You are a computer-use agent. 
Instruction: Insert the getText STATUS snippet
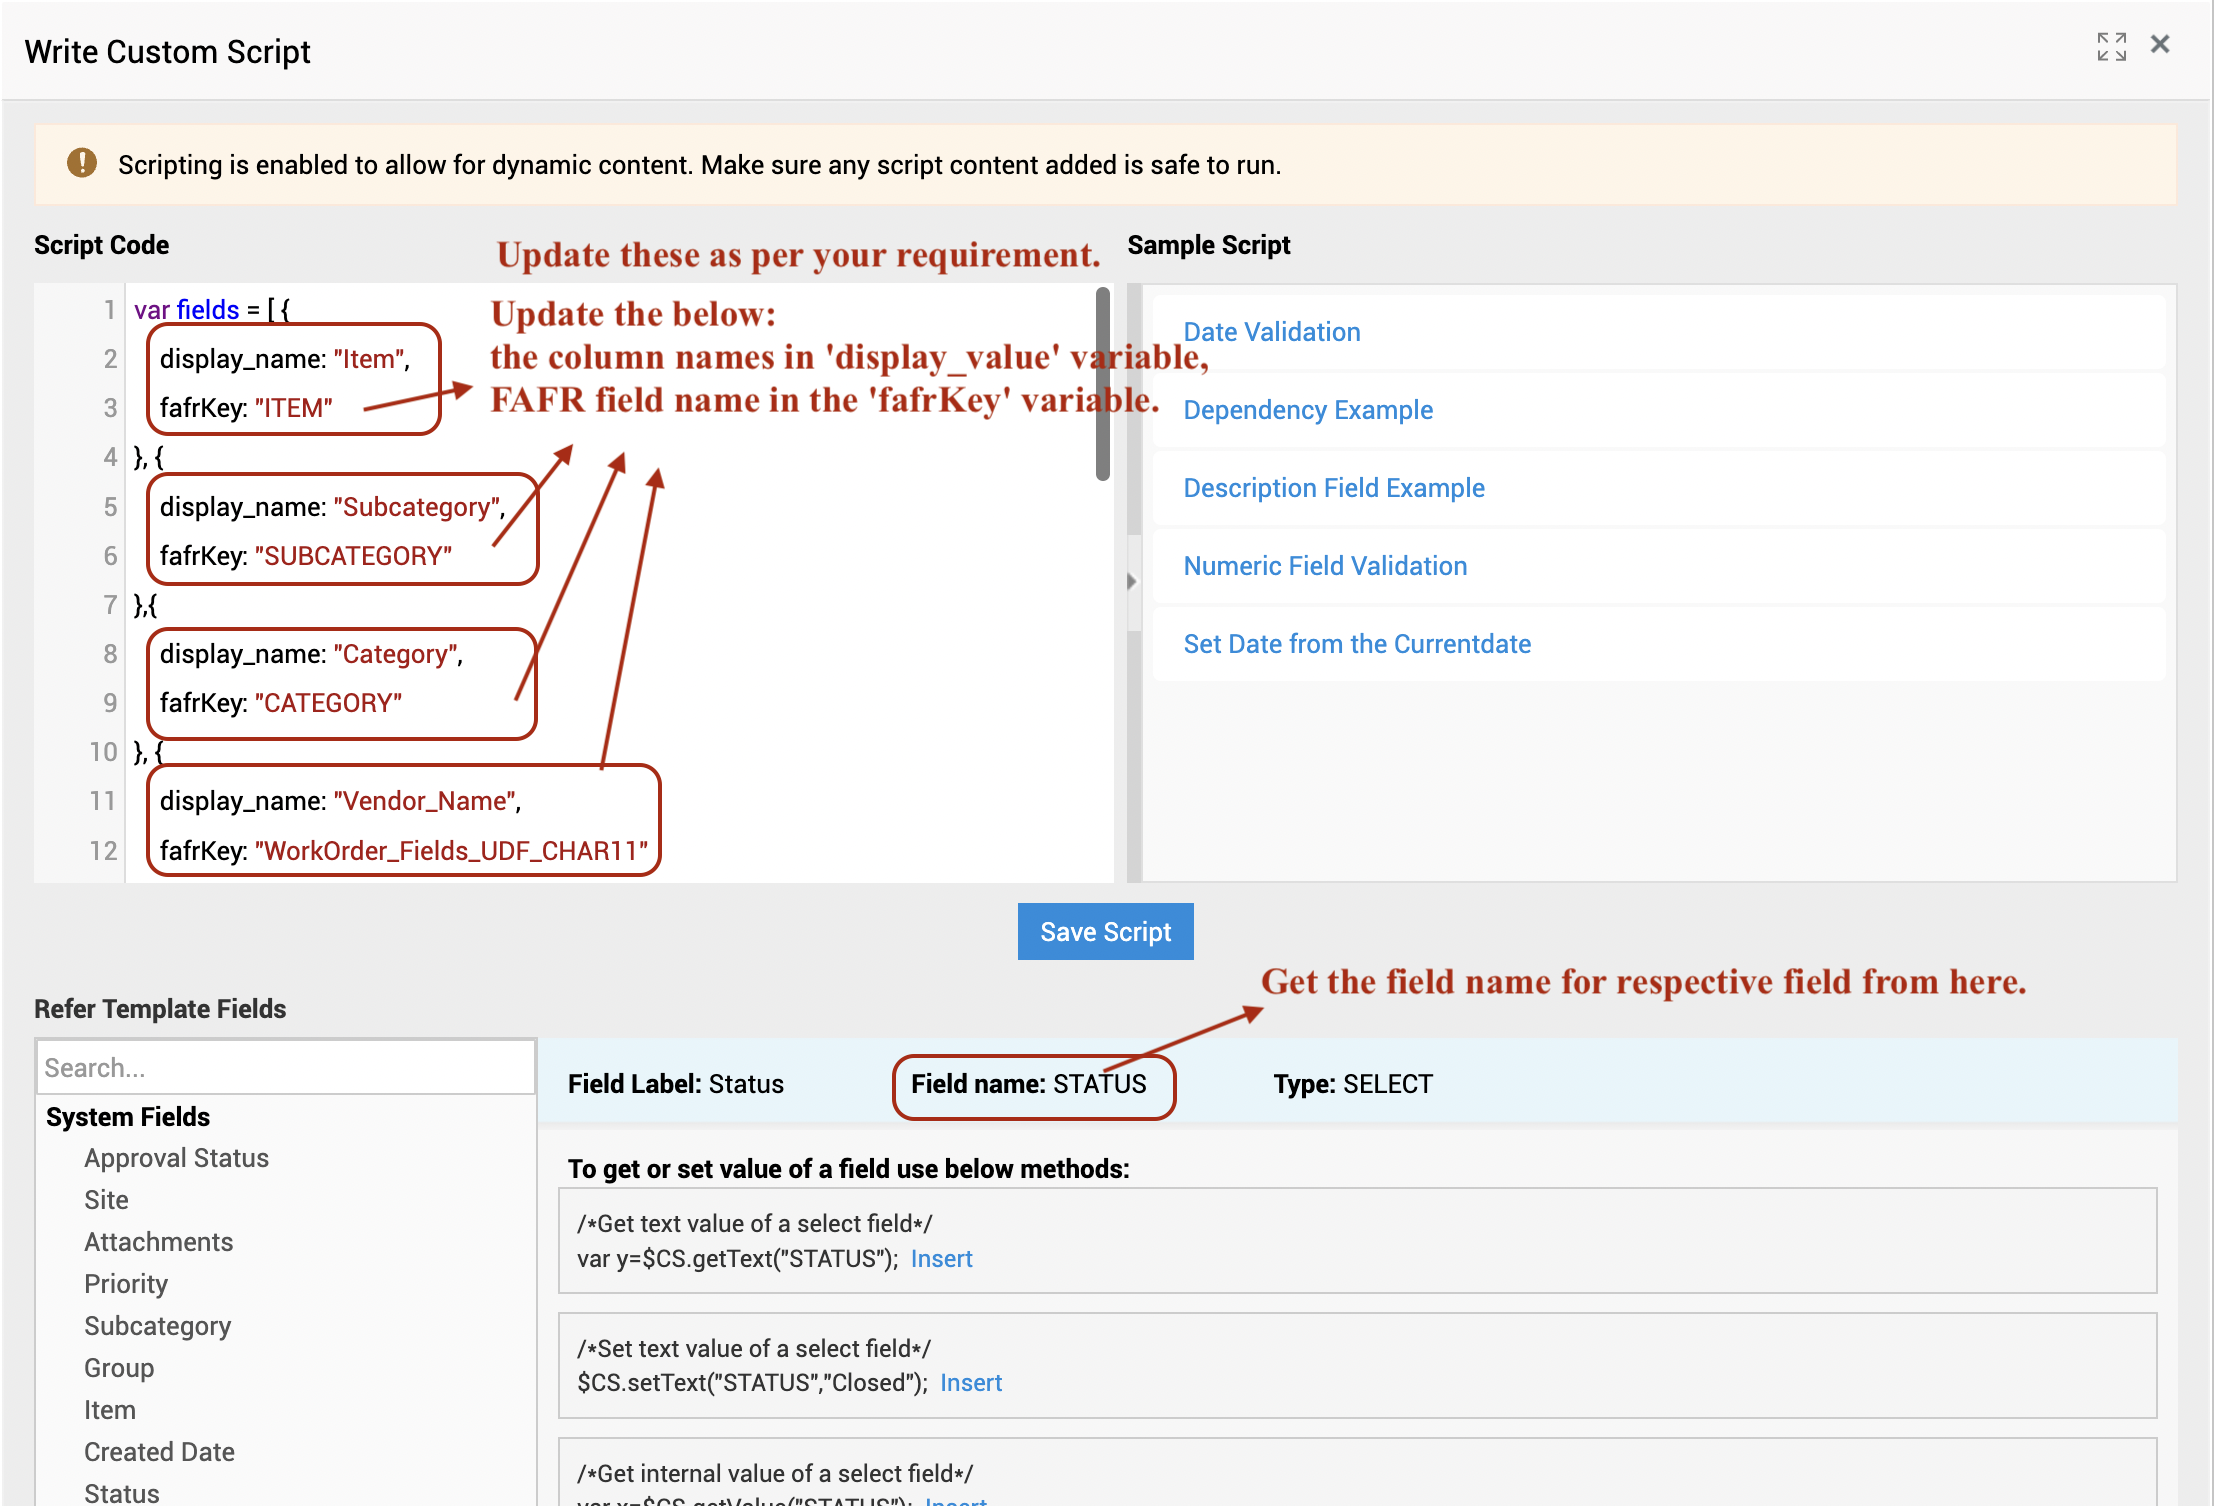941,1259
